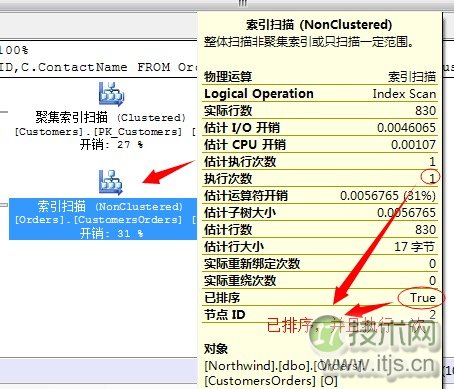Click the 开销: 27 % cost label
The image size is (454, 389).
[111, 145]
